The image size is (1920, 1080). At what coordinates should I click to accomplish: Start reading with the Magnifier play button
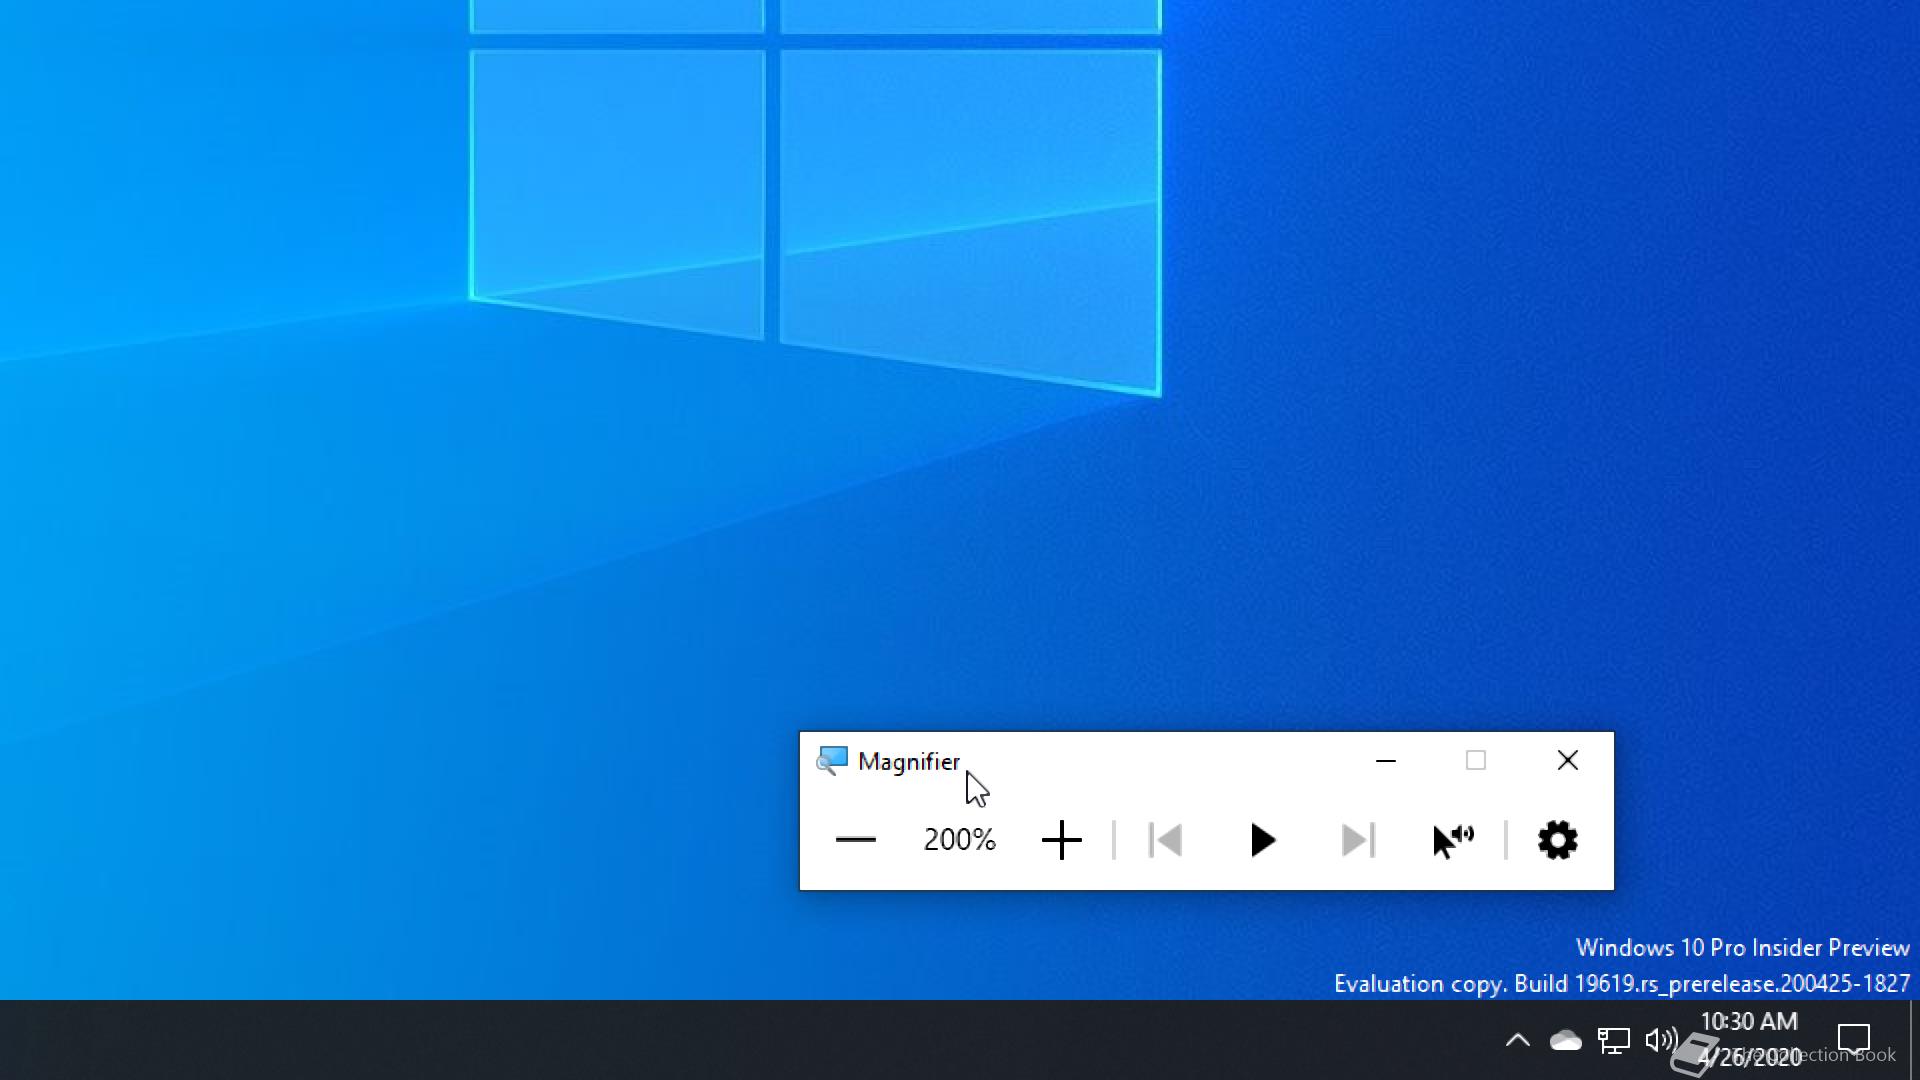coord(1262,840)
